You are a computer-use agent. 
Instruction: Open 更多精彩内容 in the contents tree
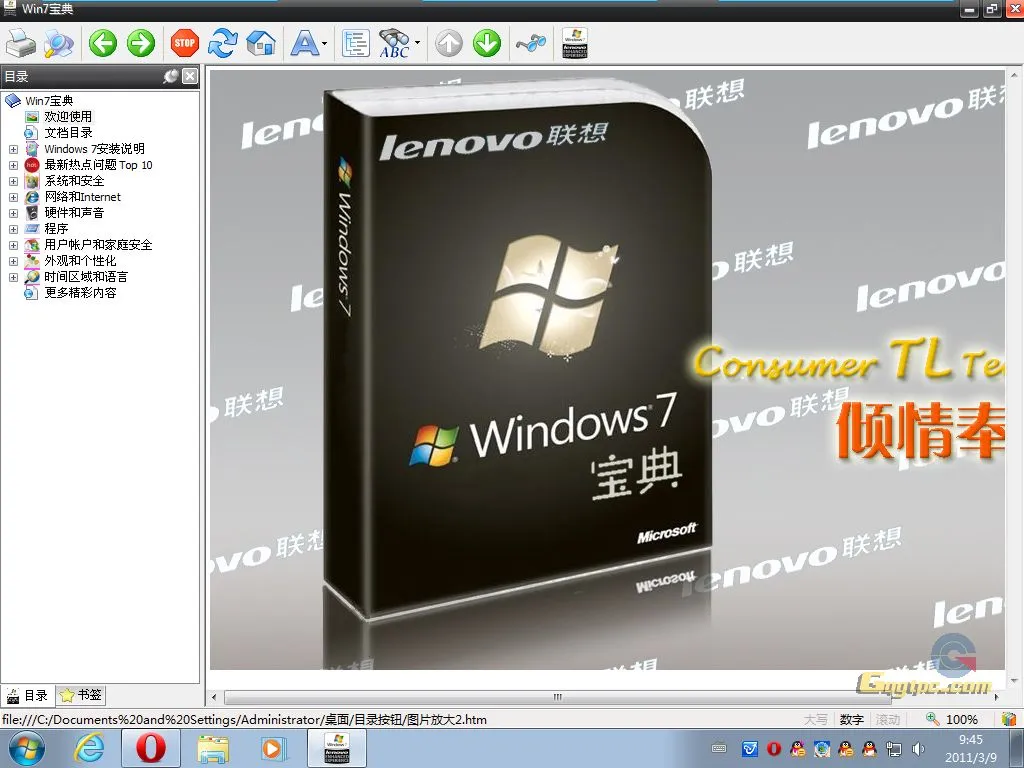[80, 293]
